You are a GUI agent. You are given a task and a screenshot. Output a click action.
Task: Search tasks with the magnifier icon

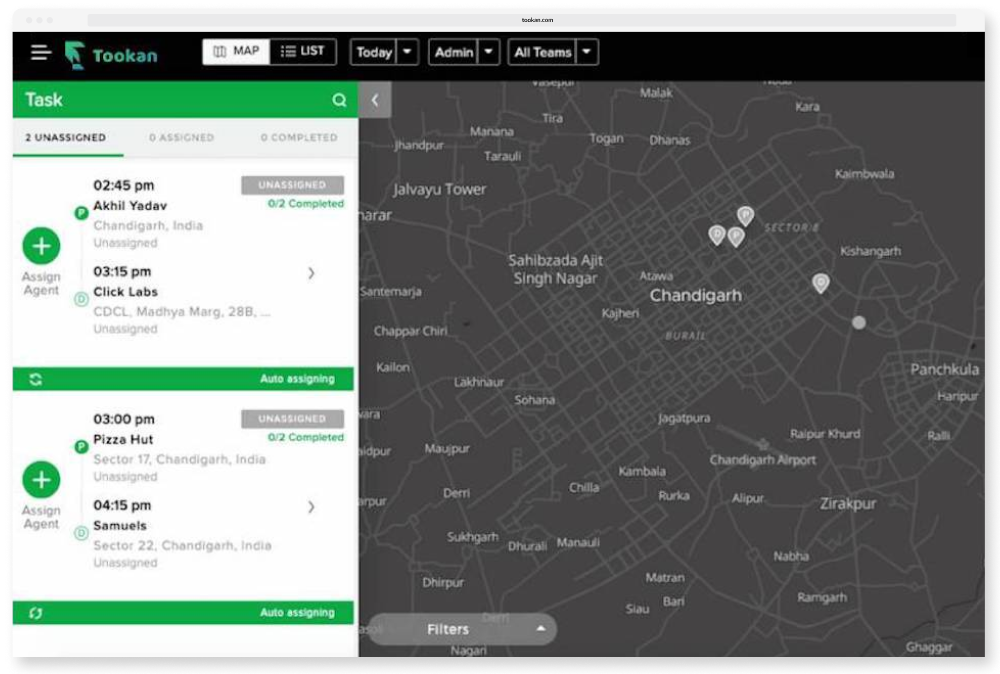pos(339,100)
